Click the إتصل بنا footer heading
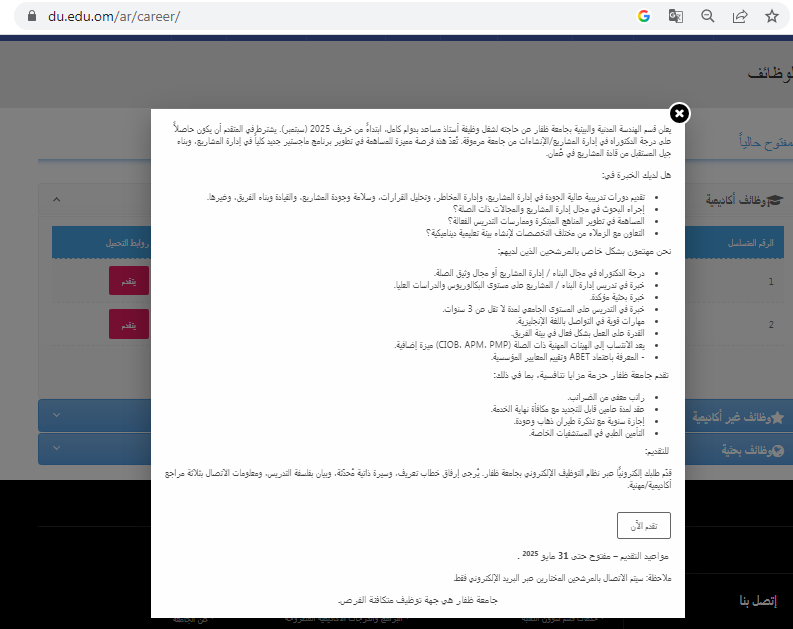Viewport: 793px width, 629px height. coord(757,600)
